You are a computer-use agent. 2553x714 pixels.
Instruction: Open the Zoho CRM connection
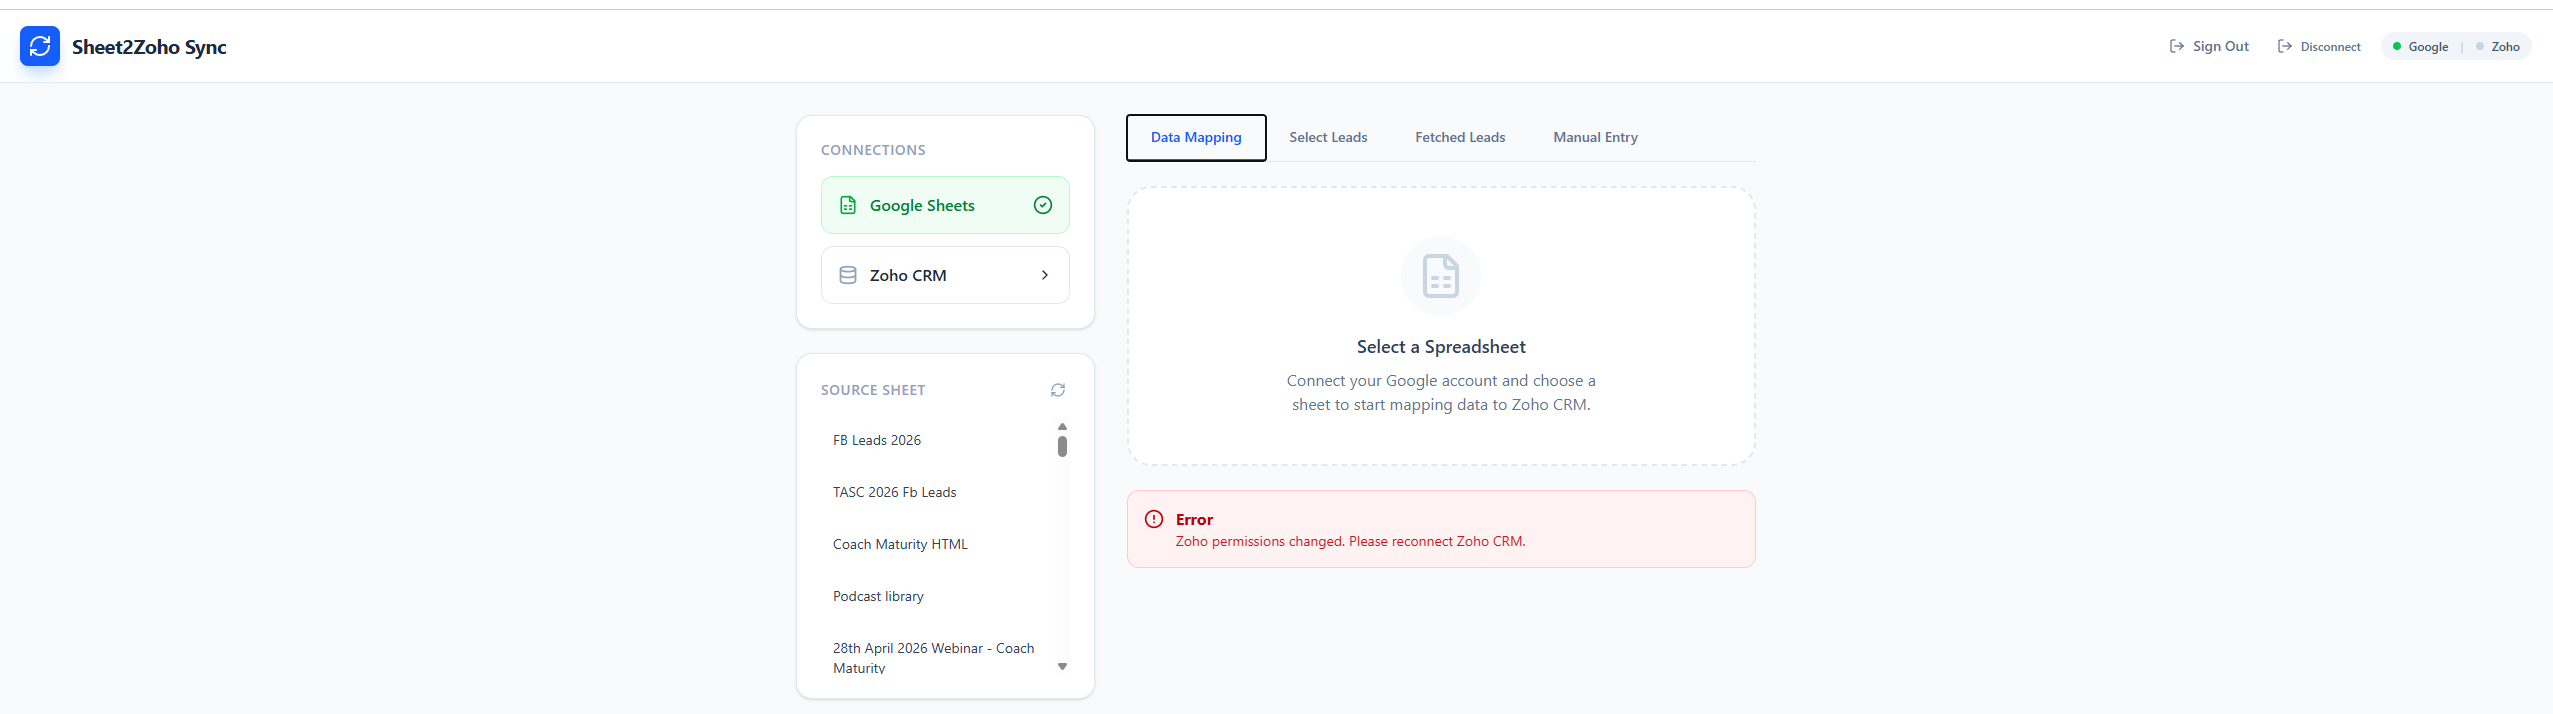point(945,275)
